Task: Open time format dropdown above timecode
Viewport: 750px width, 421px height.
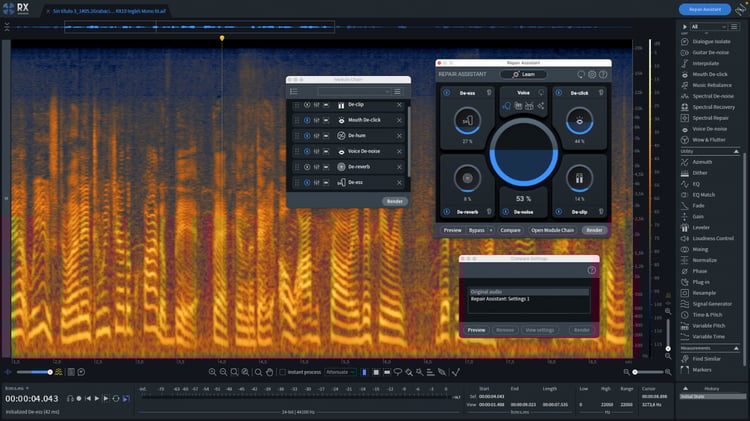Action: pos(17,388)
